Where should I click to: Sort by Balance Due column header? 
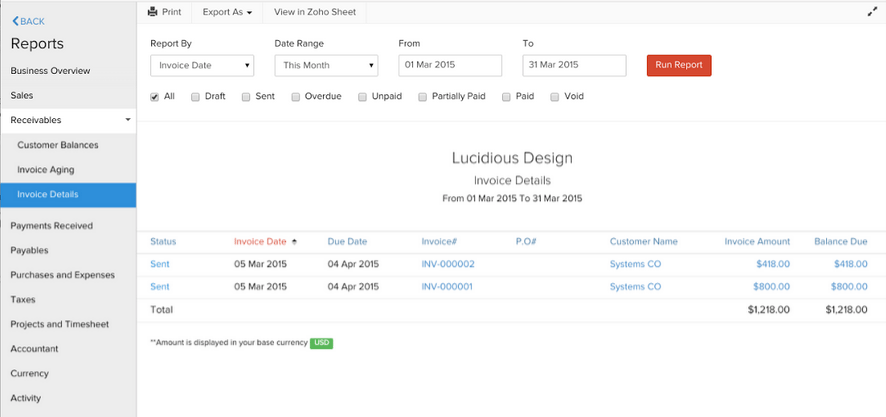tap(841, 242)
